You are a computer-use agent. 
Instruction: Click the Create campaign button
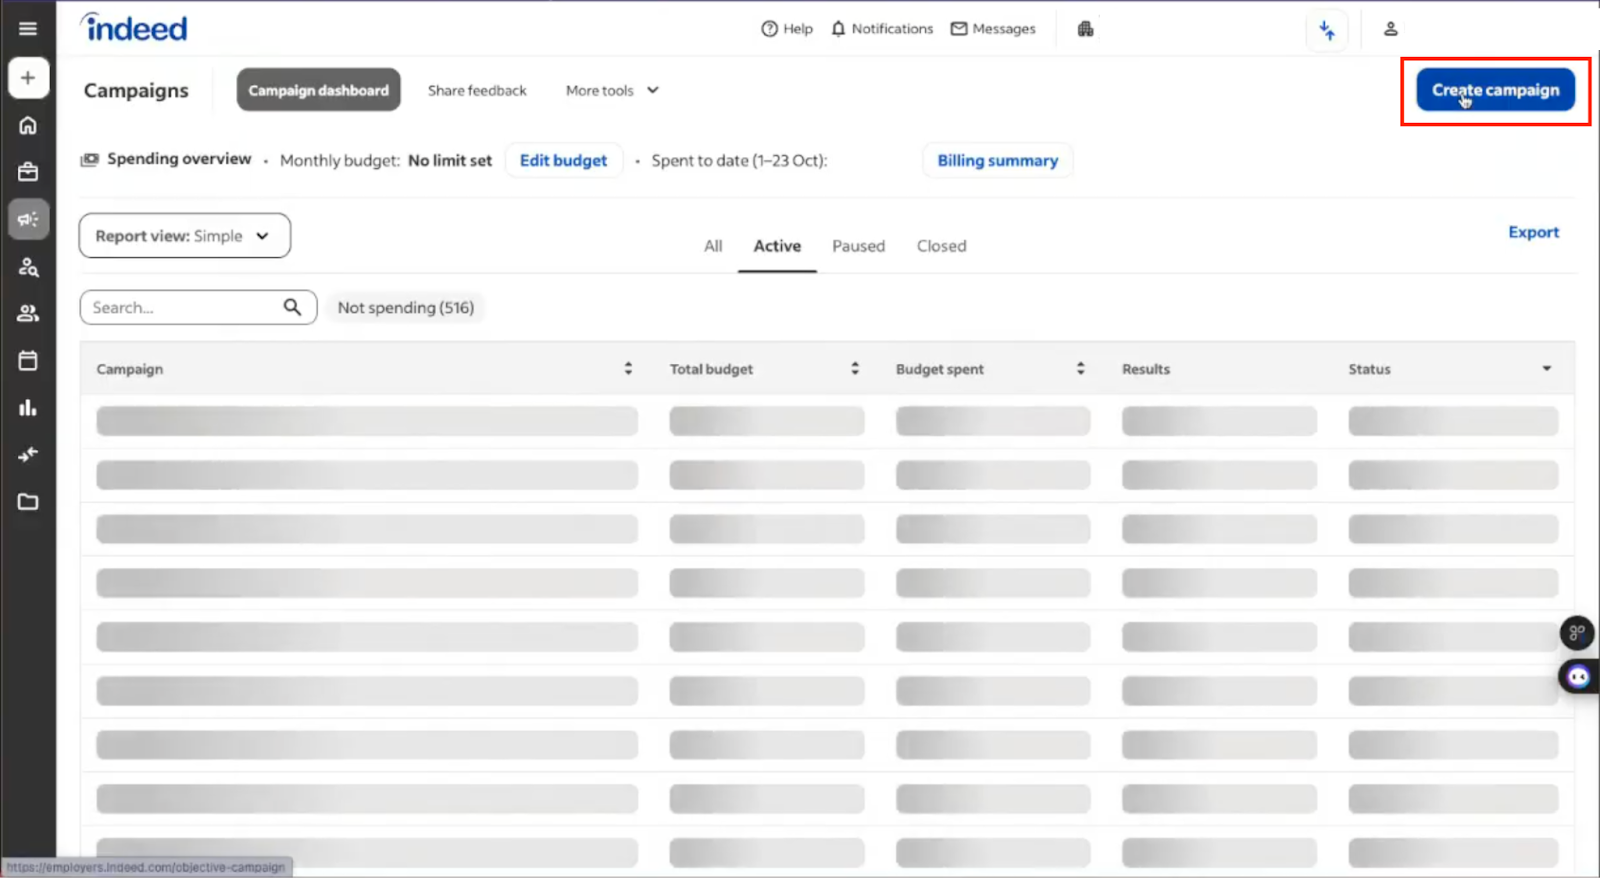[x=1495, y=90]
